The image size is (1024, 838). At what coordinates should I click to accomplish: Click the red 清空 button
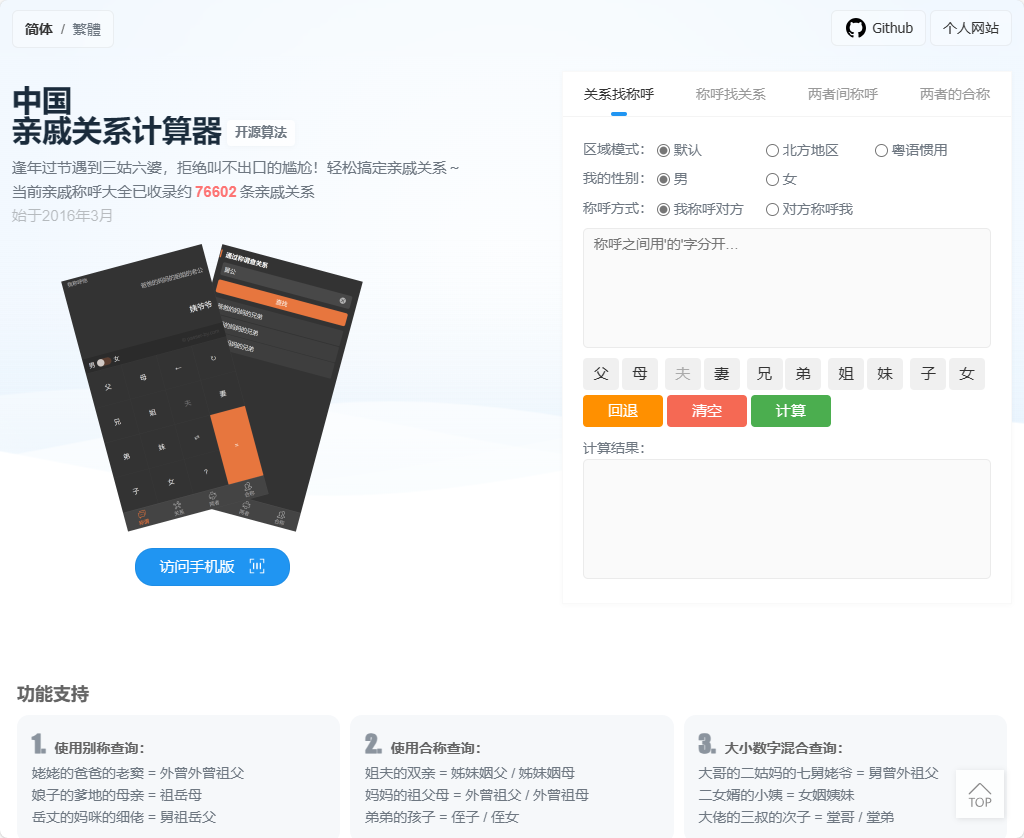[707, 411]
